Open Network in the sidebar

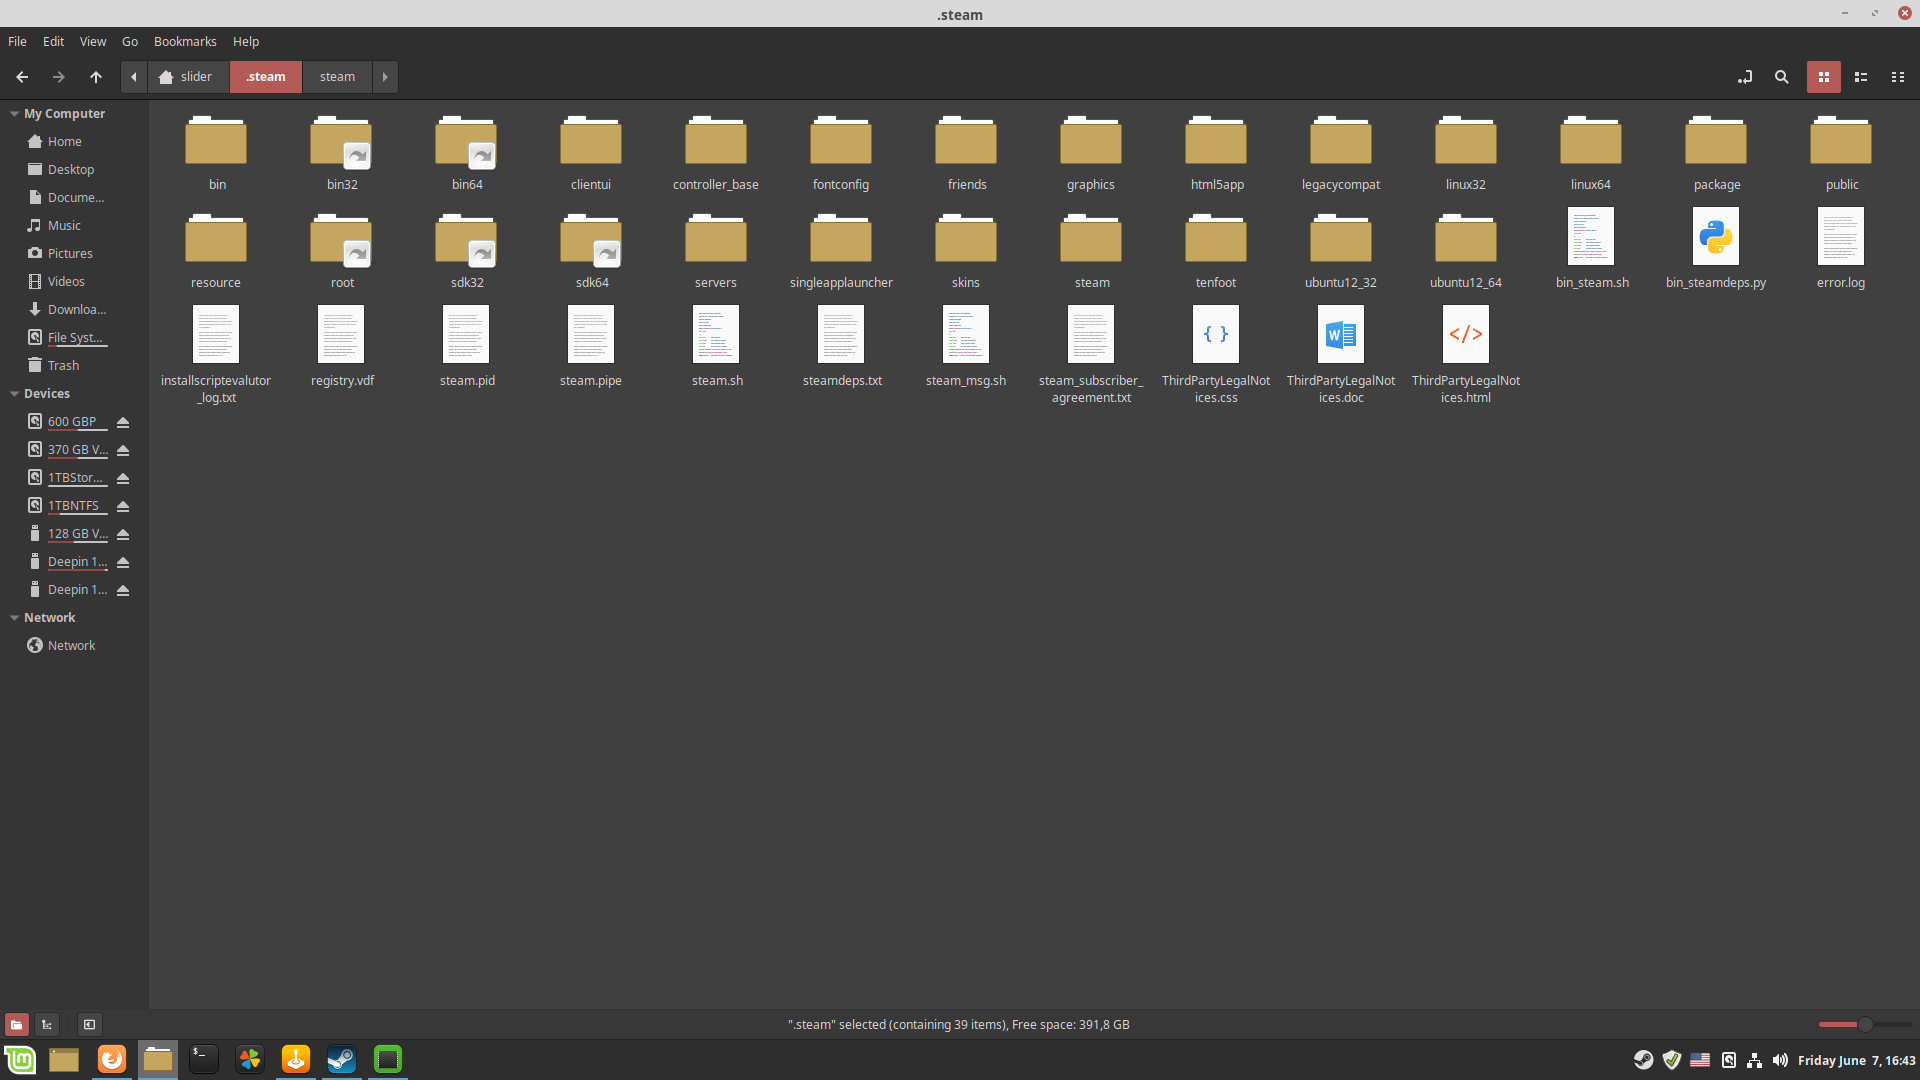coord(71,646)
